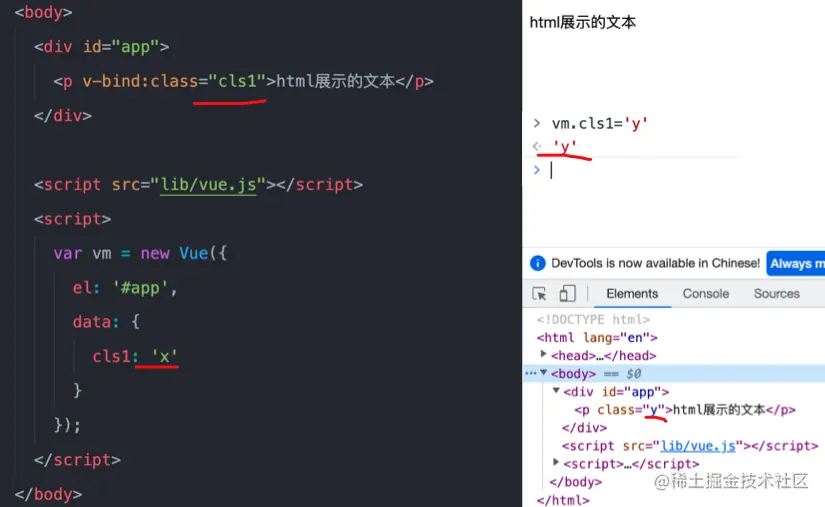This screenshot has width=825, height=507.
Task: Select the closing </div> row in Elements
Action: (584, 428)
